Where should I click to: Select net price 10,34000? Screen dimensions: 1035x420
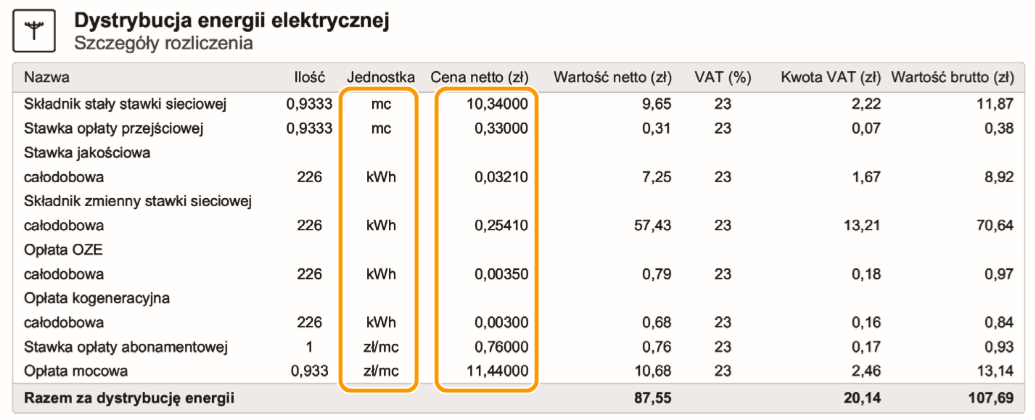tap(496, 104)
